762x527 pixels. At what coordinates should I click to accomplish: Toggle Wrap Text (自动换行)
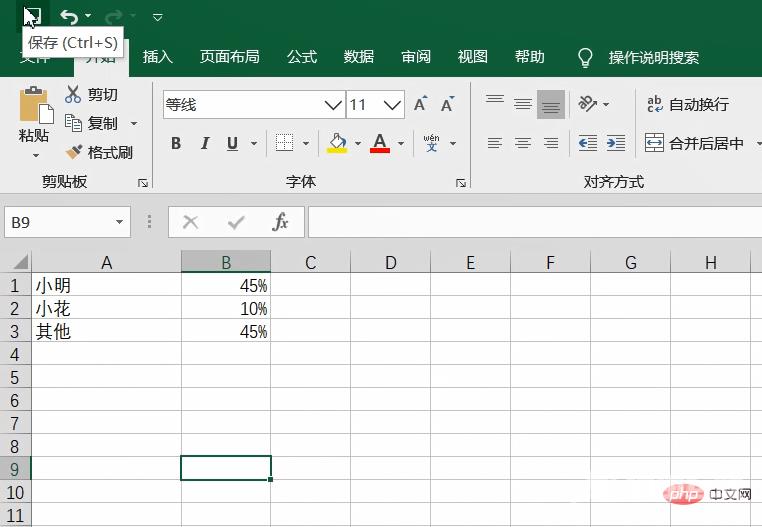pos(688,104)
